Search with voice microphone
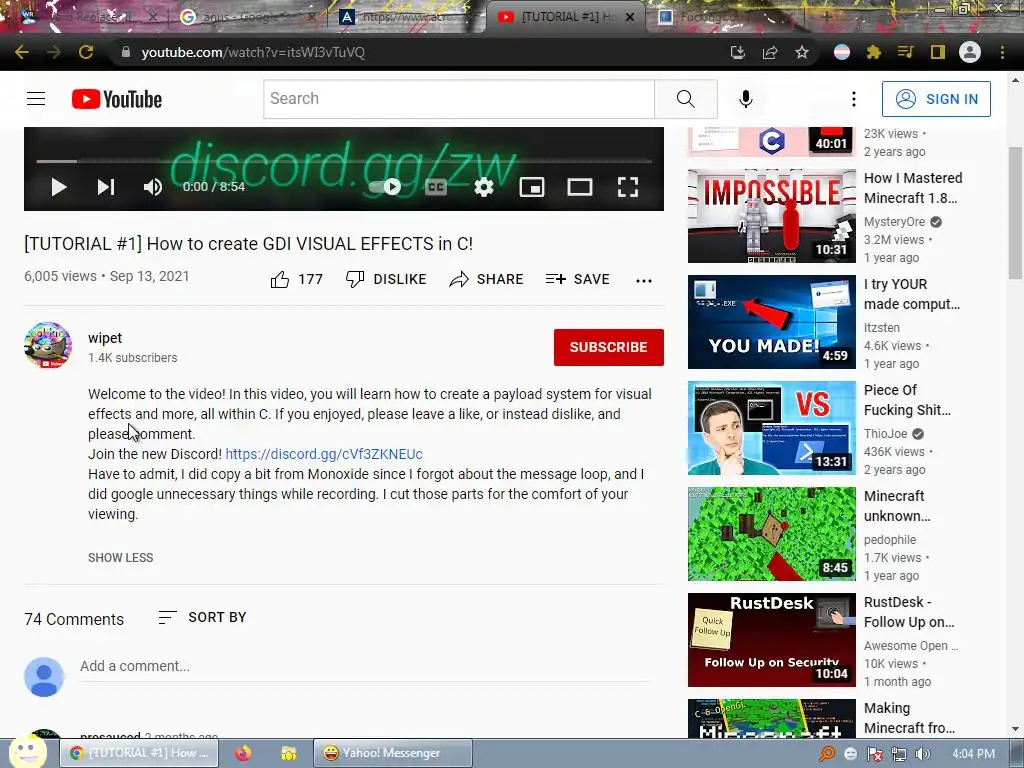Screen dimensions: 1024x768 point(746,99)
